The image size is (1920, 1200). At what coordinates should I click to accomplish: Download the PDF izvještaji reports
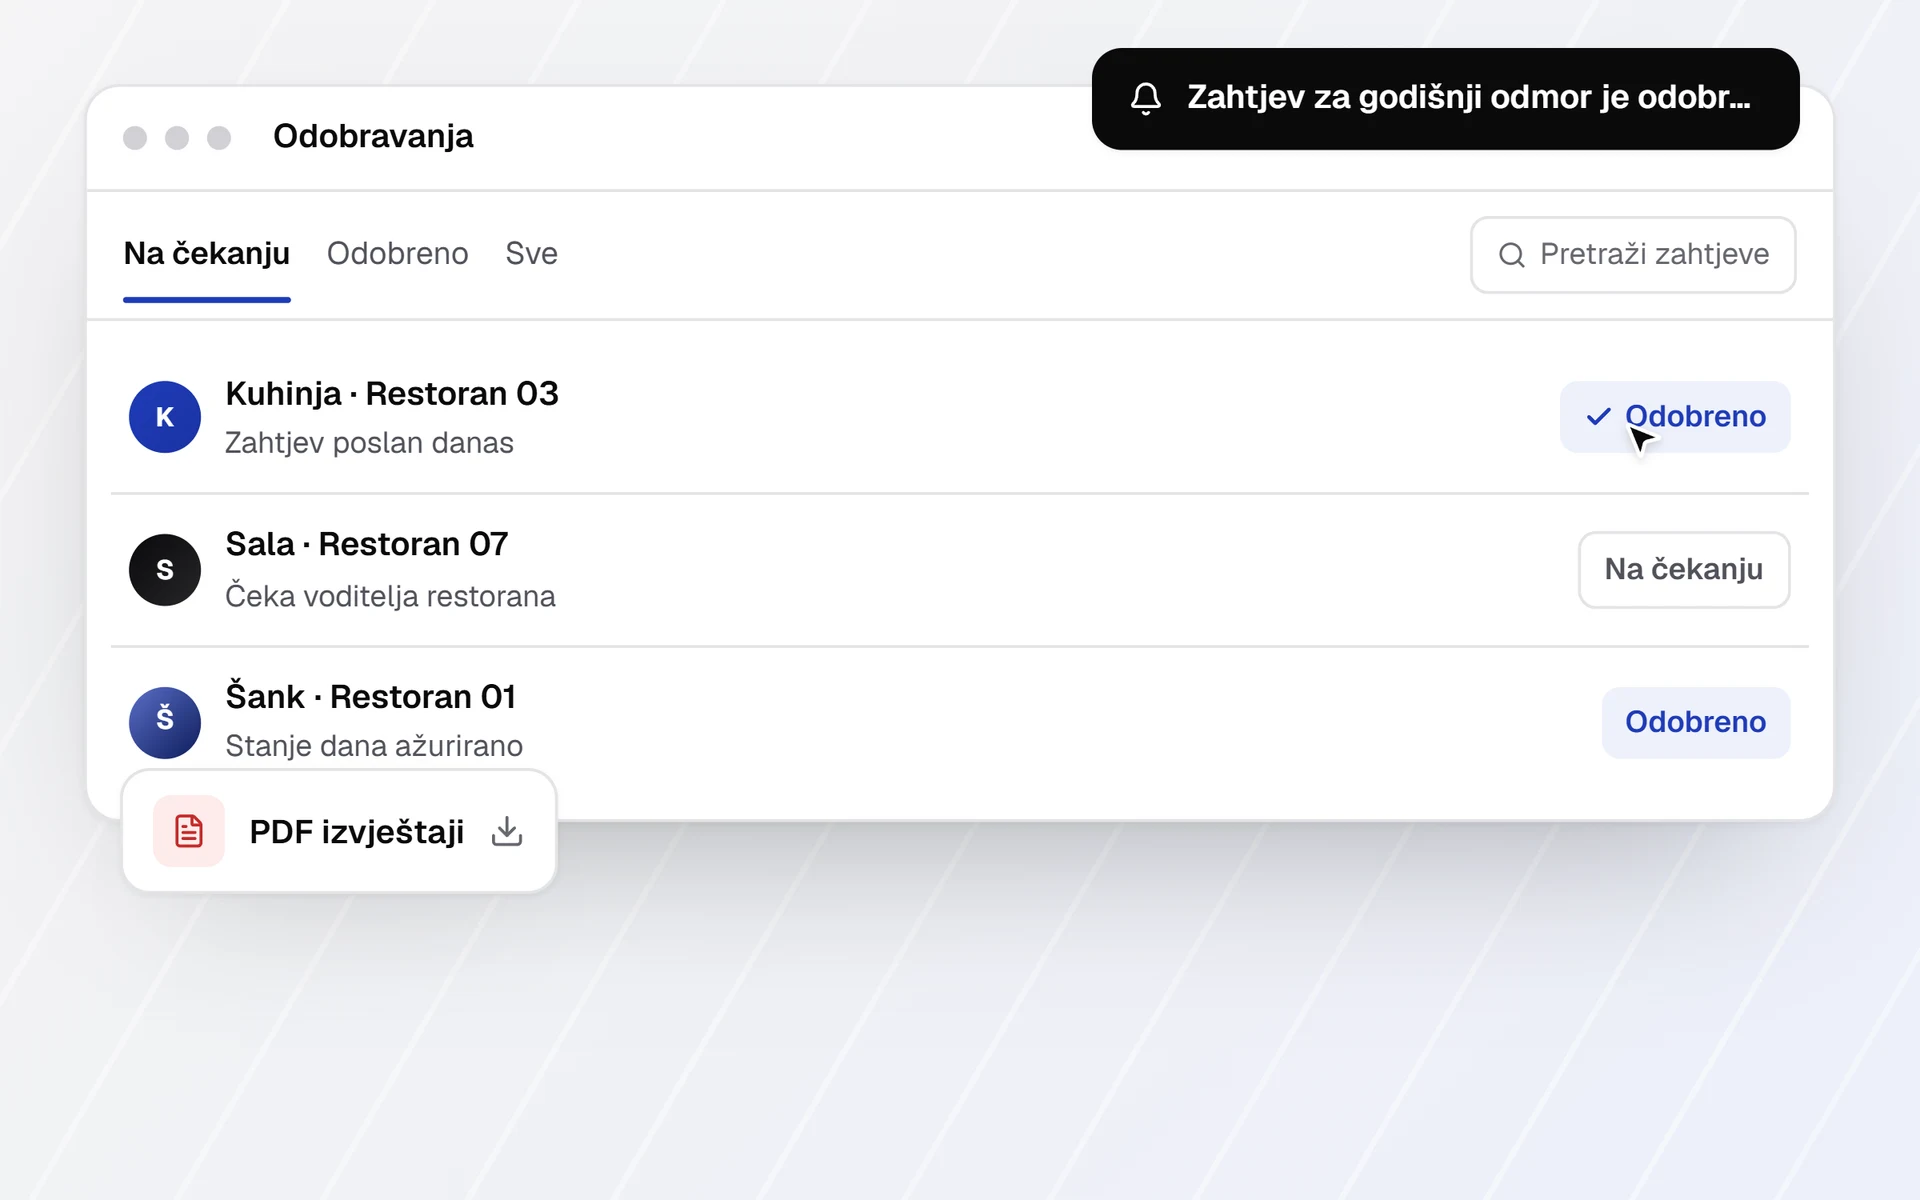[x=507, y=831]
